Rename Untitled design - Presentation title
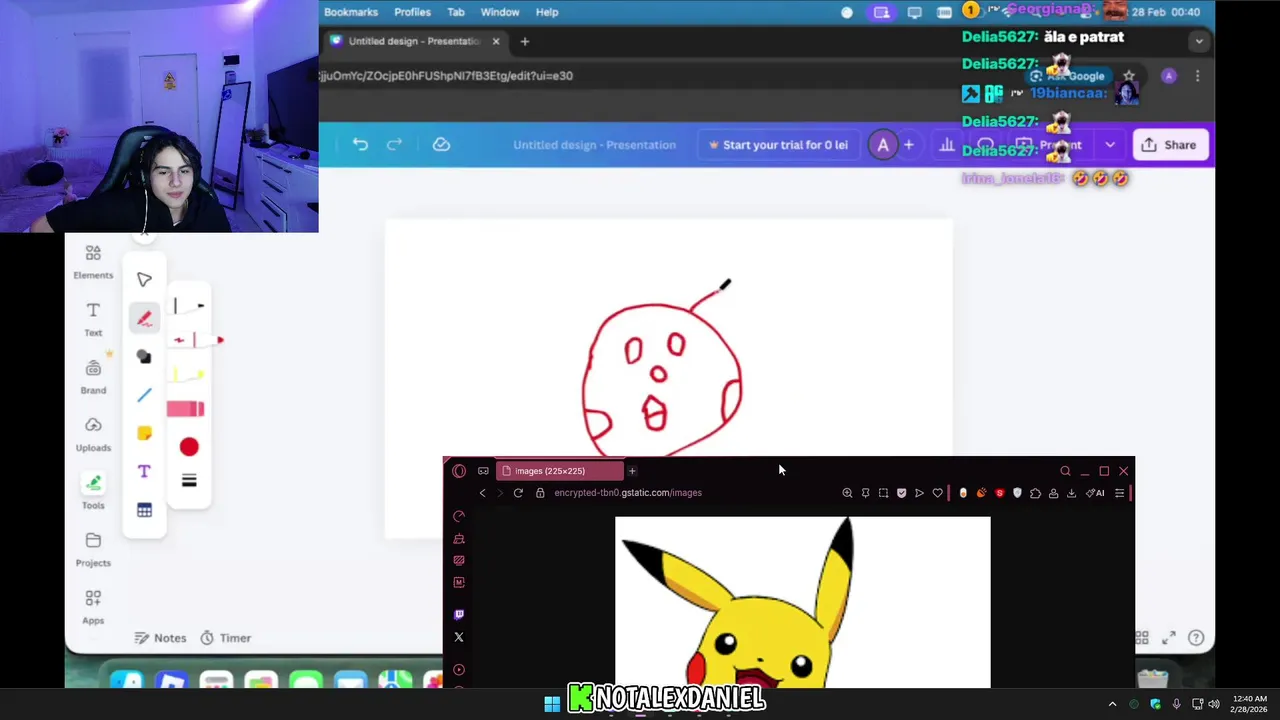 [594, 145]
